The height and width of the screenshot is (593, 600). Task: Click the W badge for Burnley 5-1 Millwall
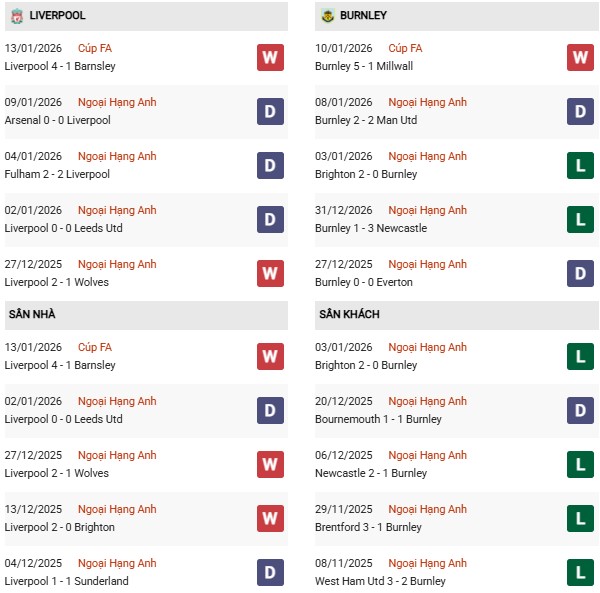580,57
